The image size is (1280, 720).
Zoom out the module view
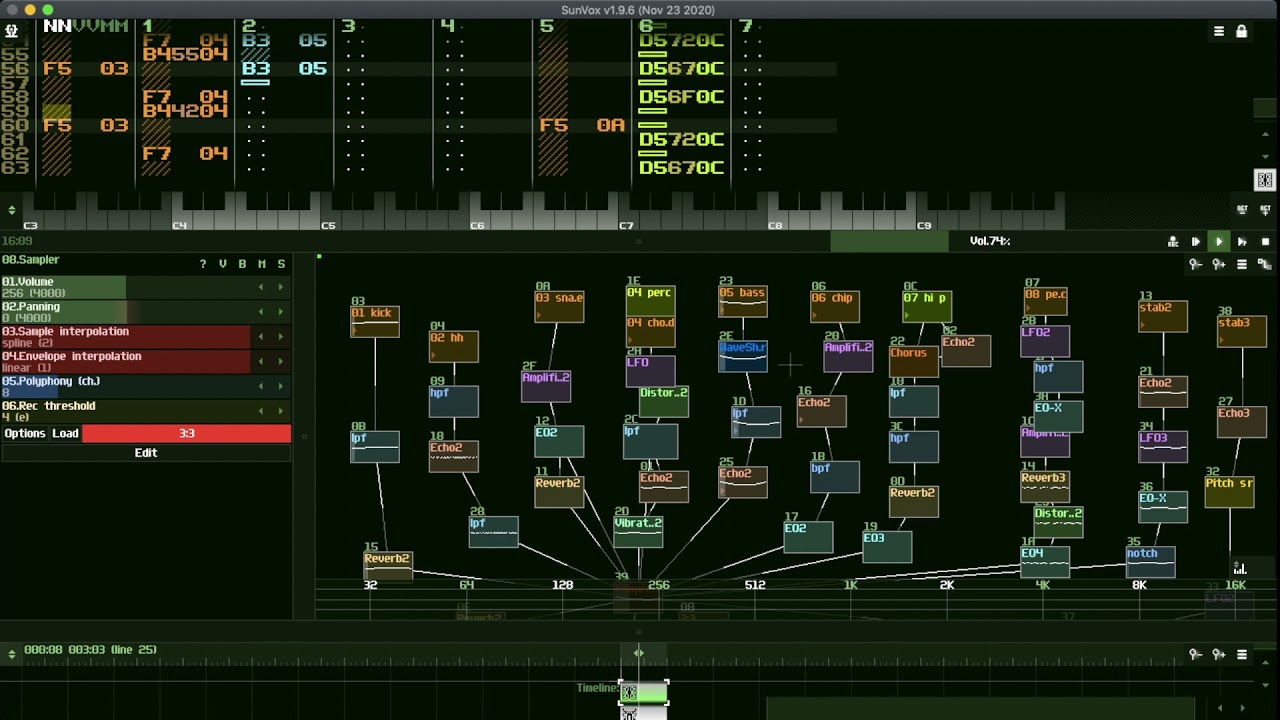coord(1195,264)
